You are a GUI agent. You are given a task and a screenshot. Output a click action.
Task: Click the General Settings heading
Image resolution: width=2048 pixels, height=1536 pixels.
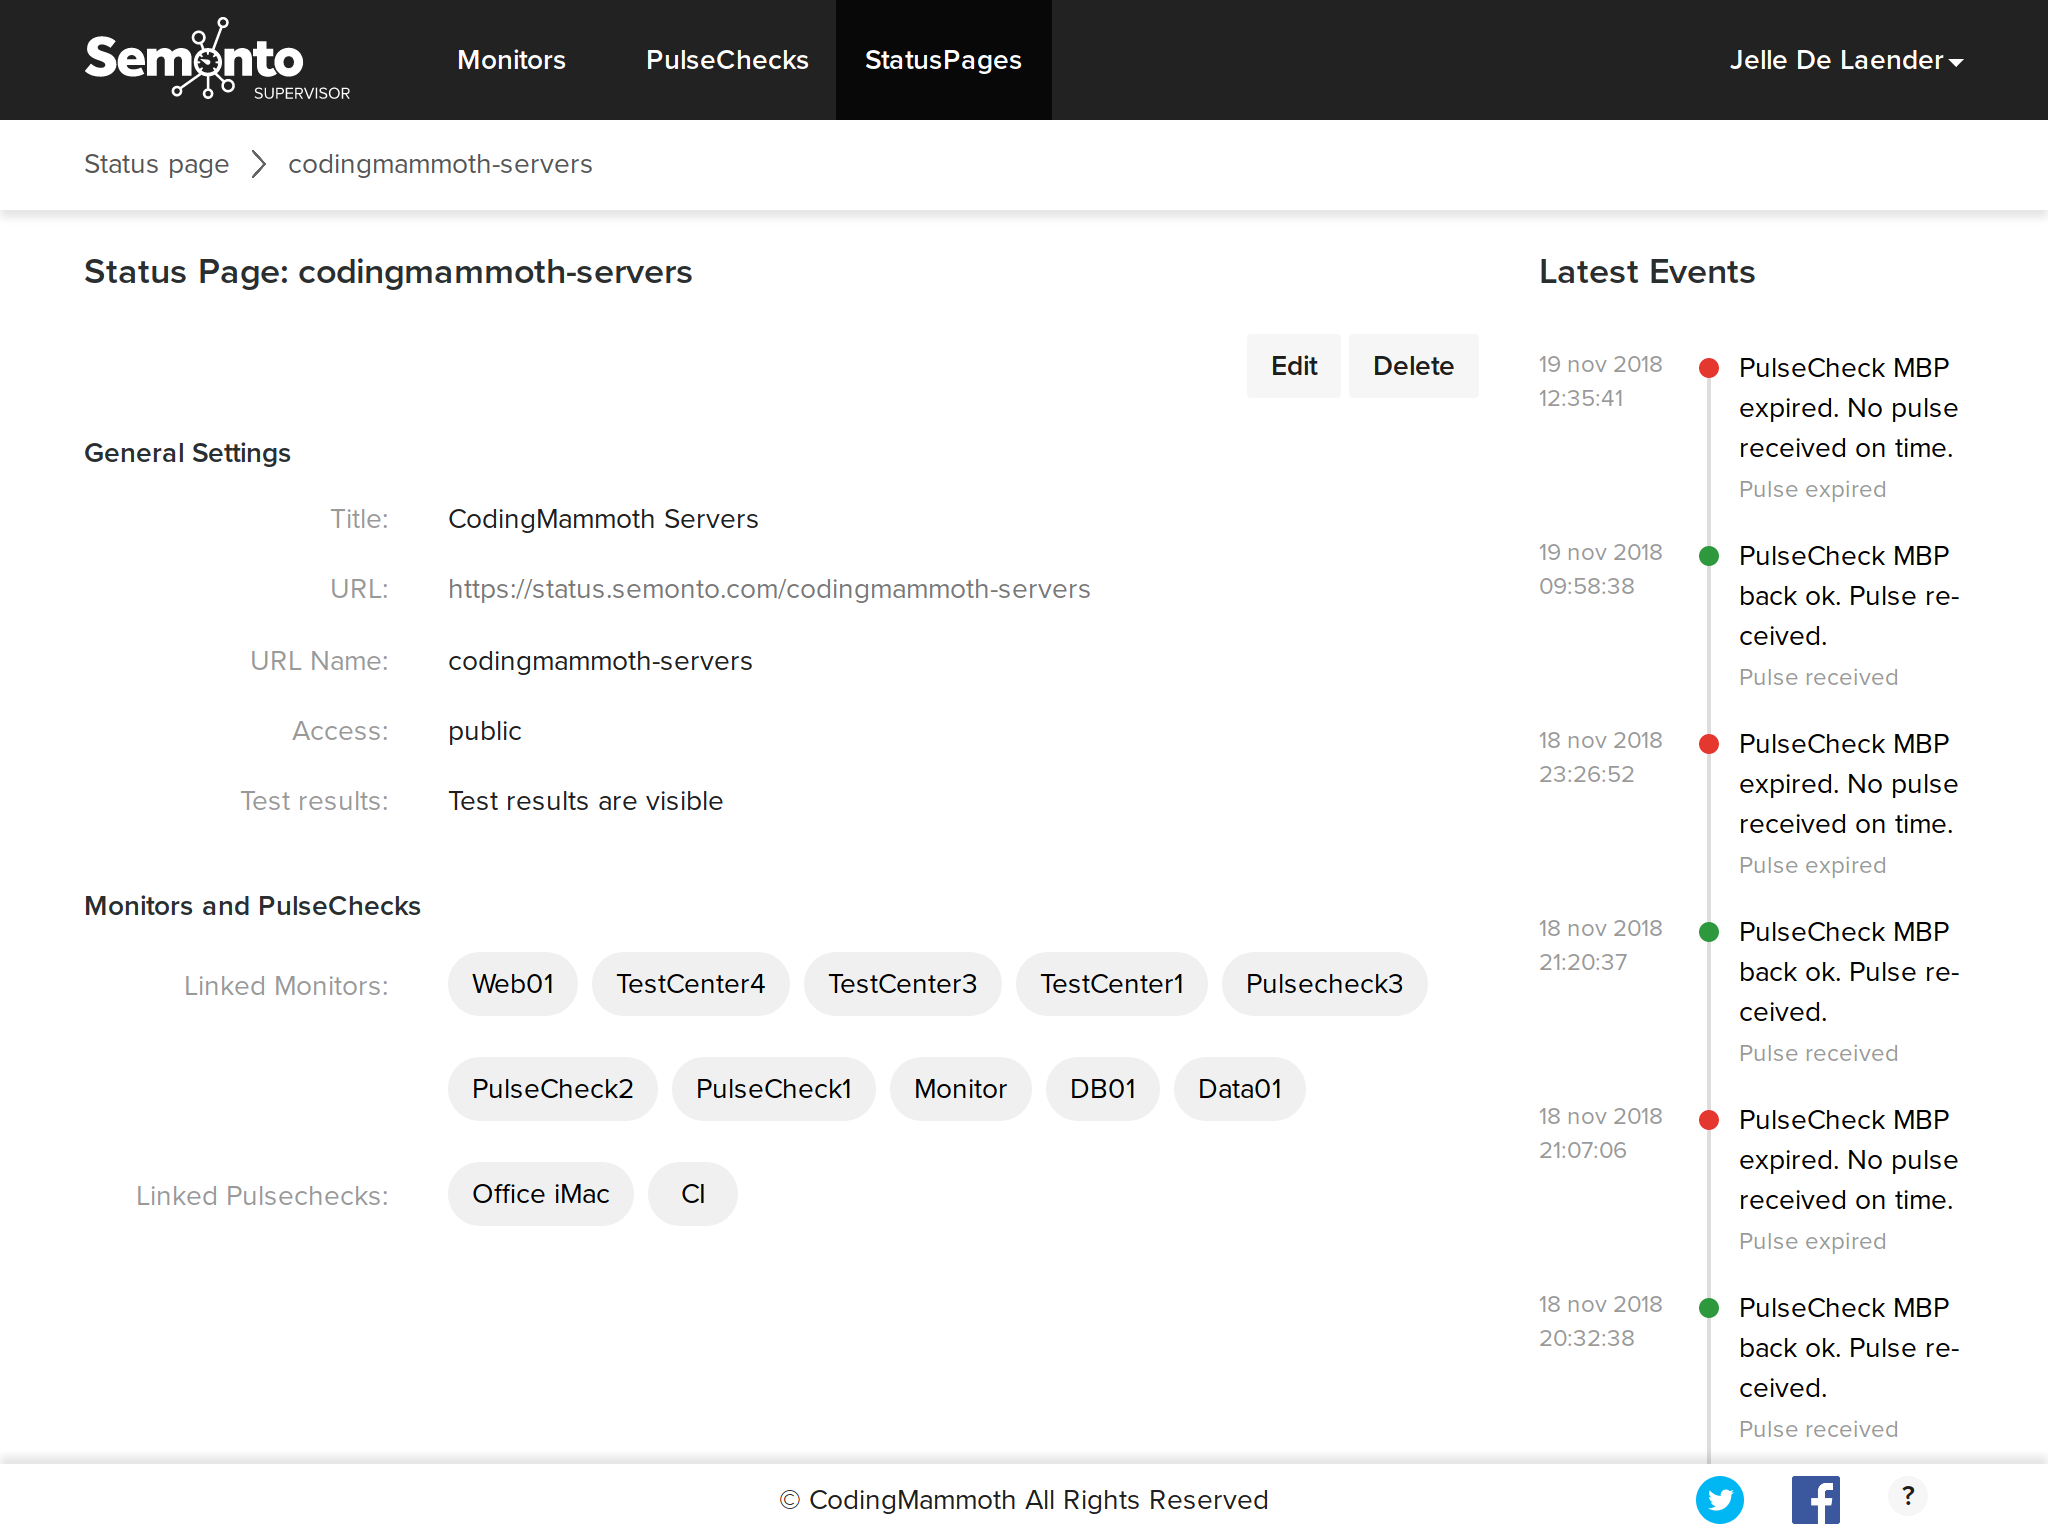point(187,453)
